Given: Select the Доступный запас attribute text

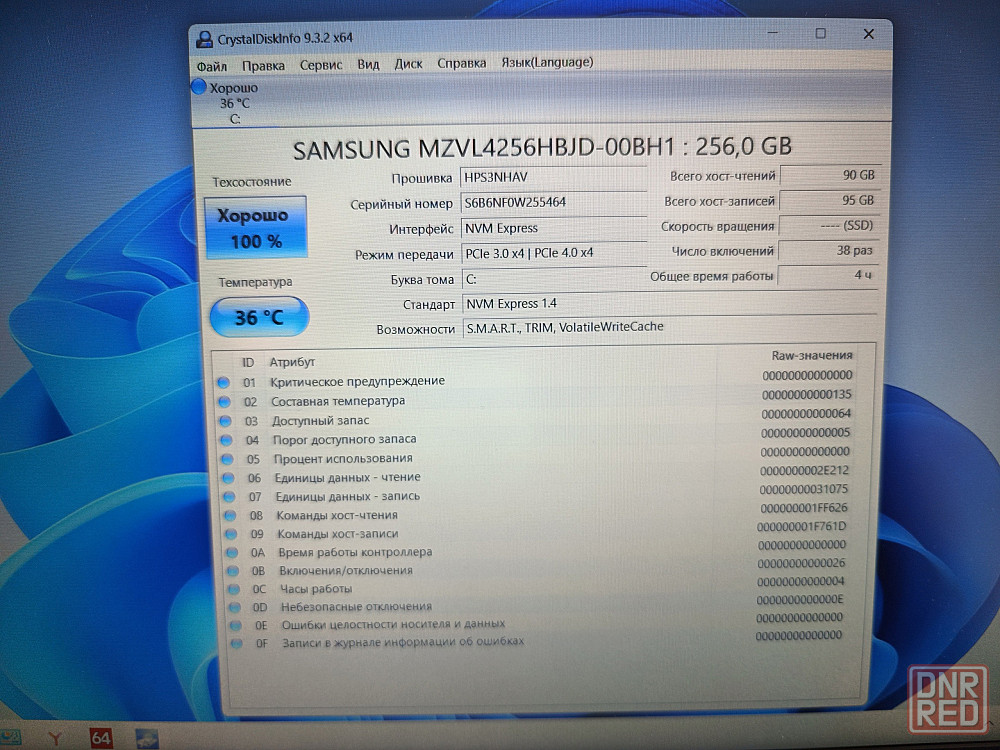Looking at the screenshot, I should (320, 420).
